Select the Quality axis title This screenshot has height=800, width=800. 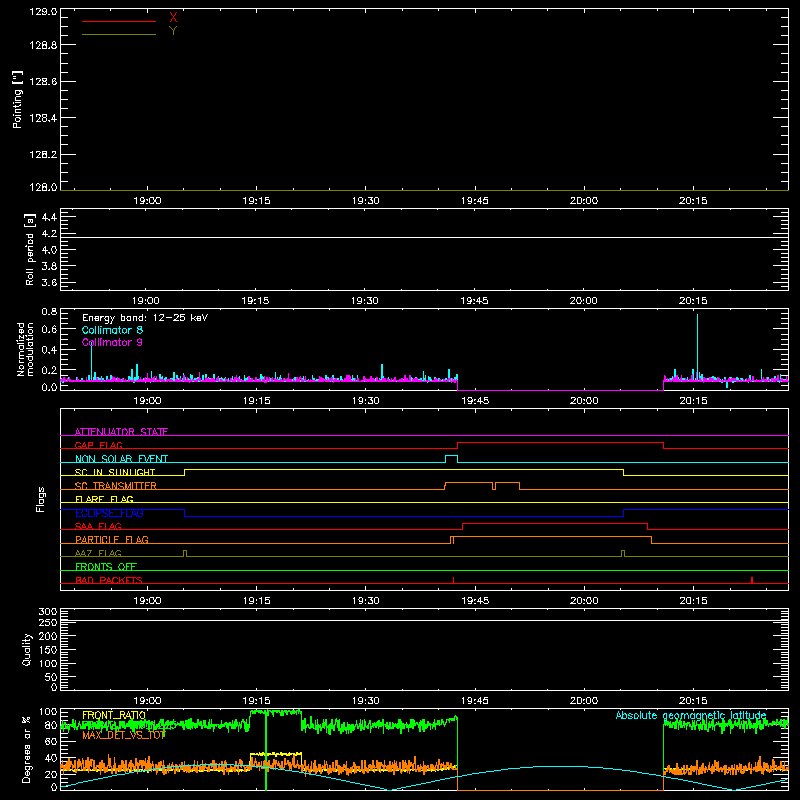pyautogui.click(x=27, y=649)
